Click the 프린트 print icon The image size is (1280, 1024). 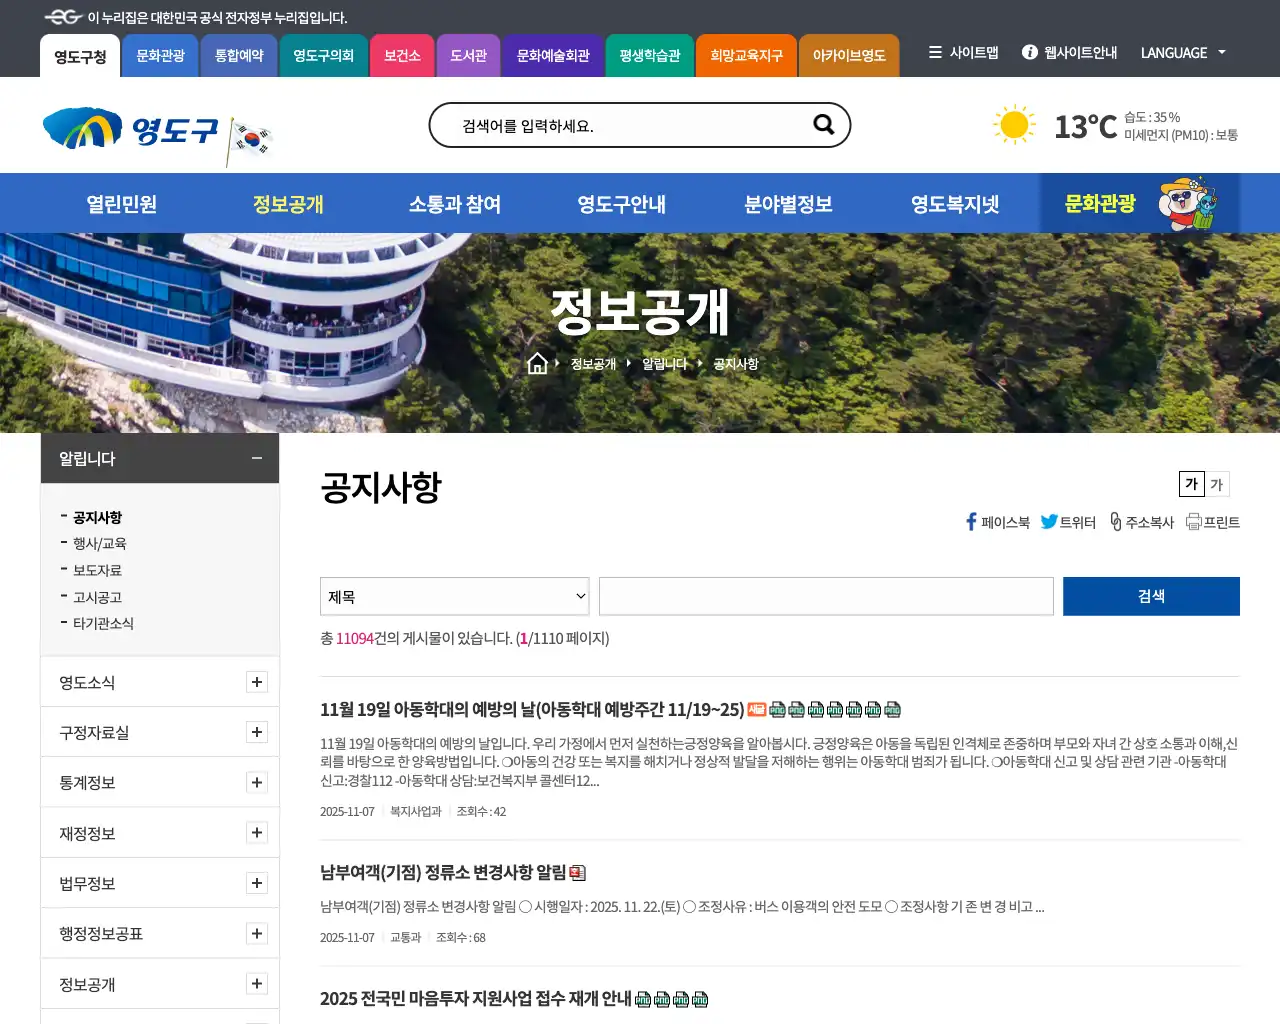point(1194,521)
